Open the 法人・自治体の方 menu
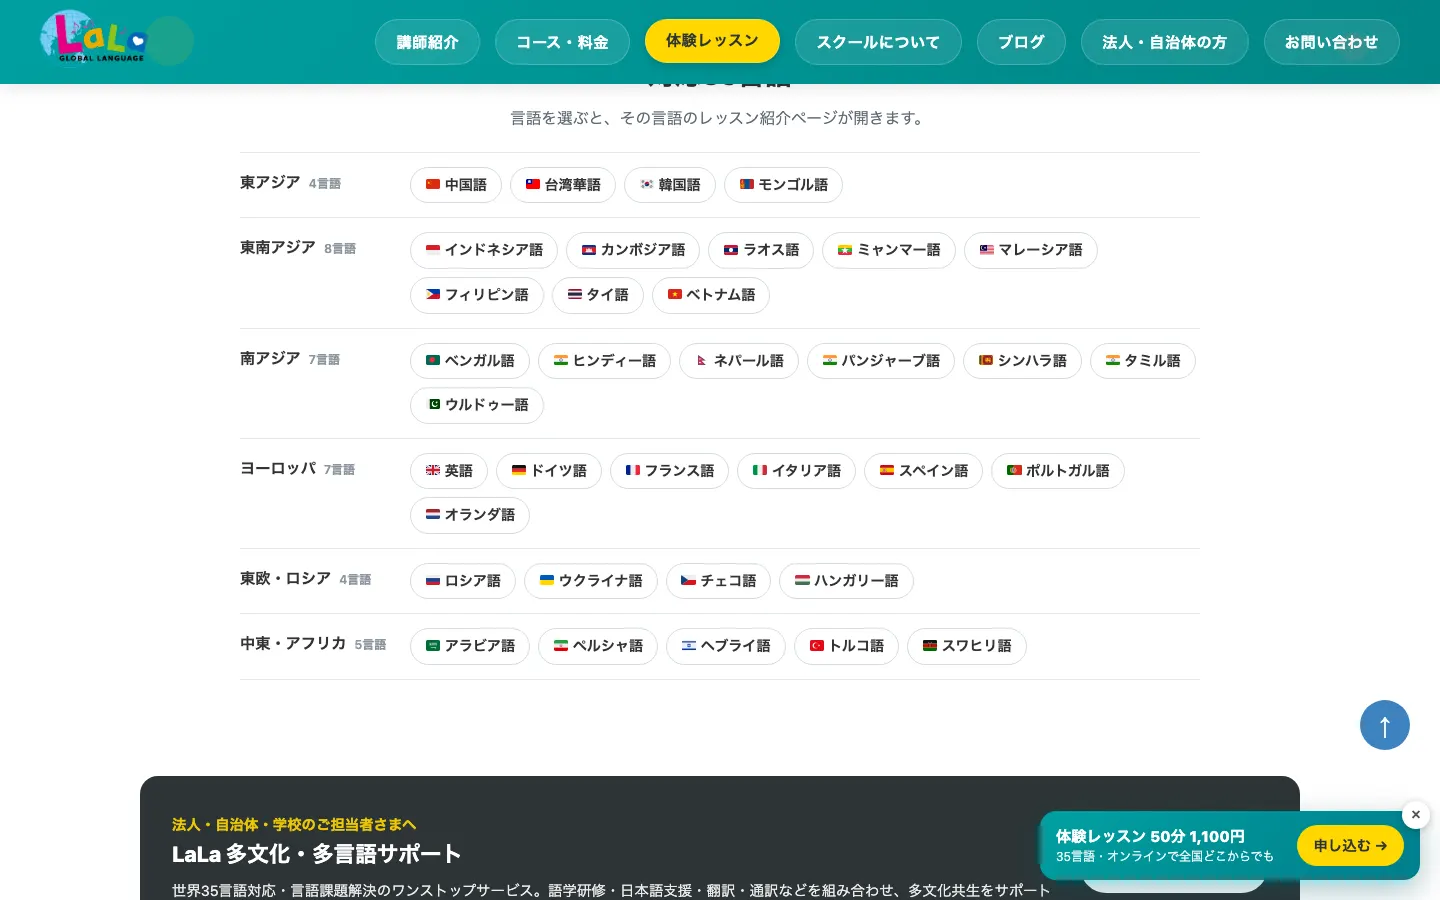 [1164, 42]
